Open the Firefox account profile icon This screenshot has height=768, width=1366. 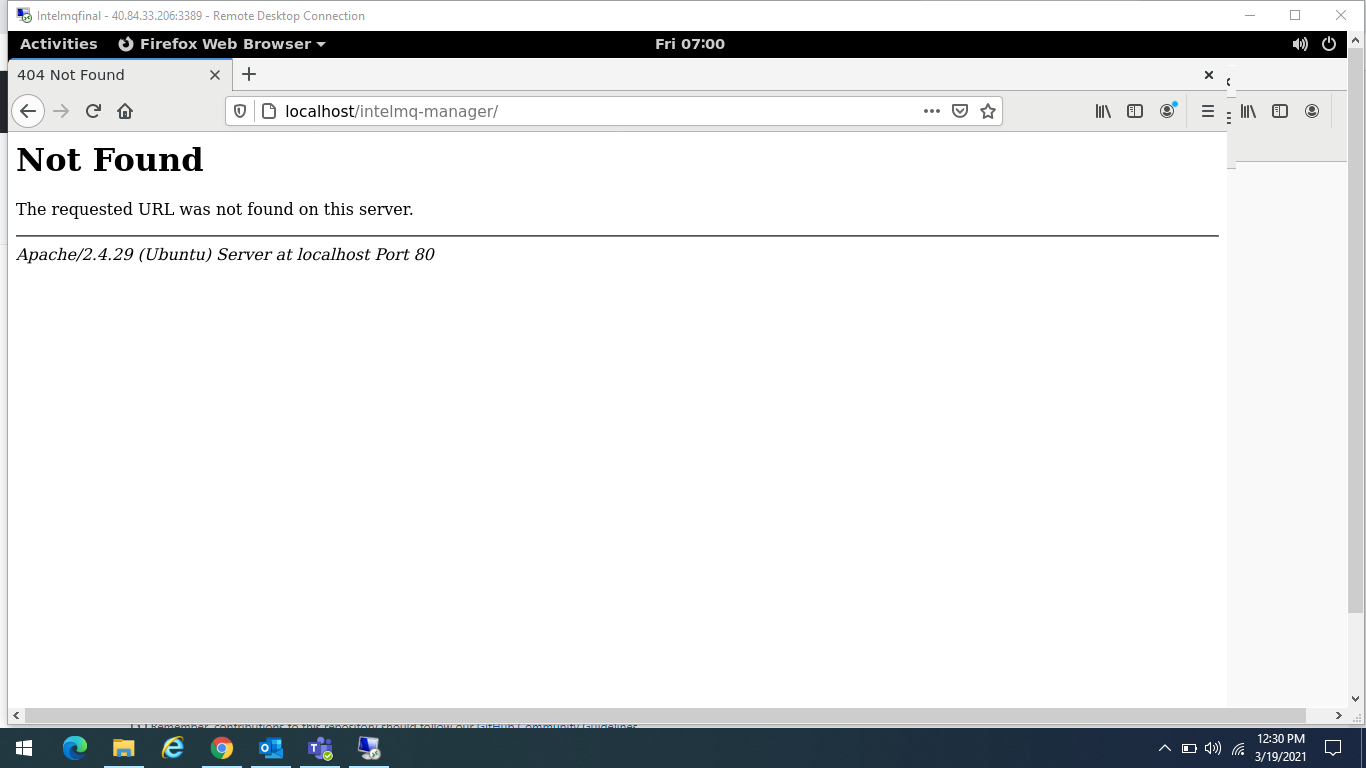coord(1167,111)
